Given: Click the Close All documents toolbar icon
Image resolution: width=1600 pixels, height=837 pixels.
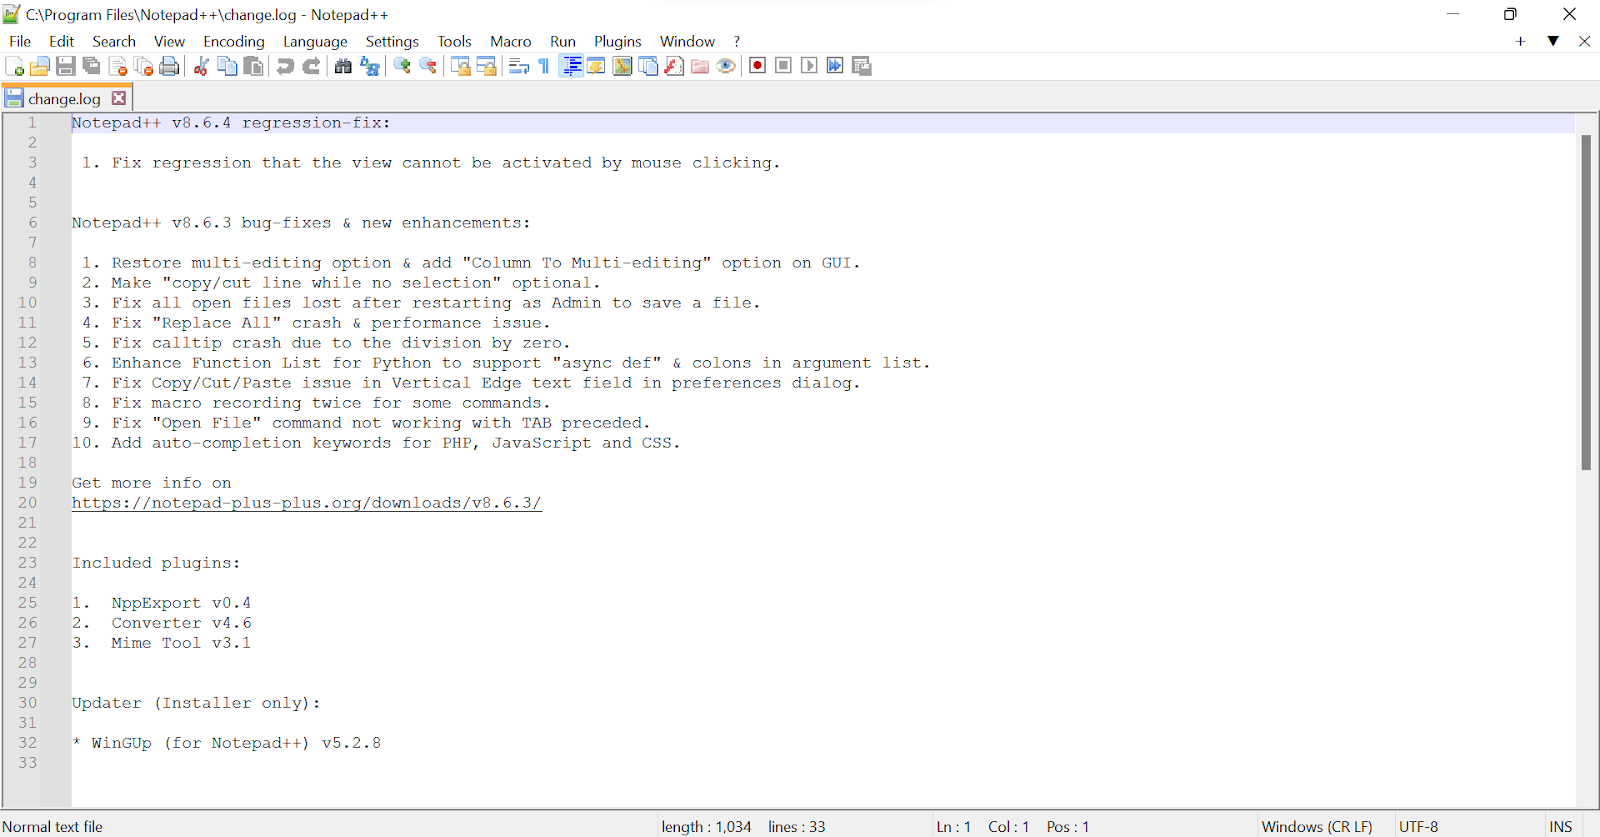Looking at the screenshot, I should pos(144,66).
